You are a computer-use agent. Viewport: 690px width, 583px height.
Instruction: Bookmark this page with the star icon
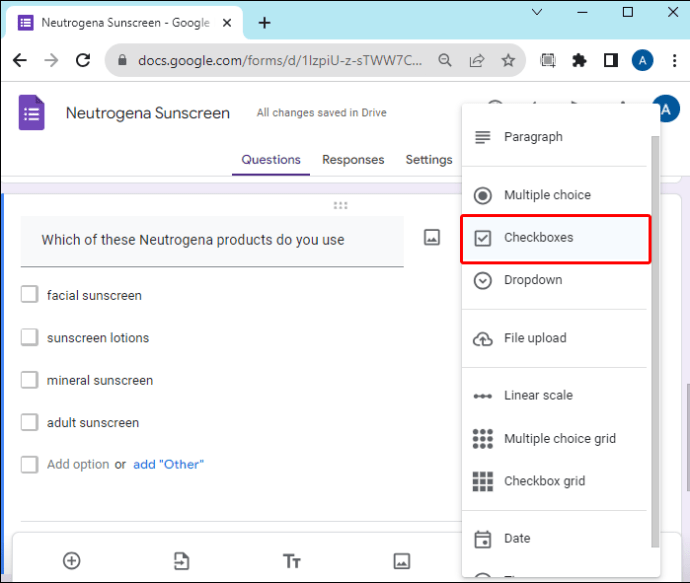point(508,60)
